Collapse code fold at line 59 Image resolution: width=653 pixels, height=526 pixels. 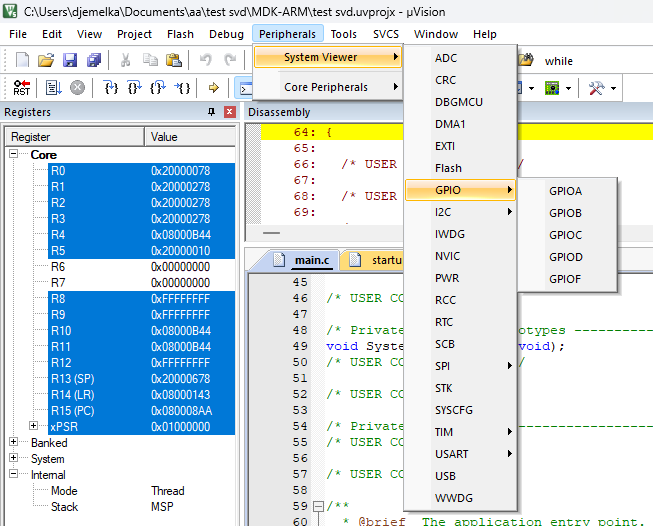coord(318,506)
